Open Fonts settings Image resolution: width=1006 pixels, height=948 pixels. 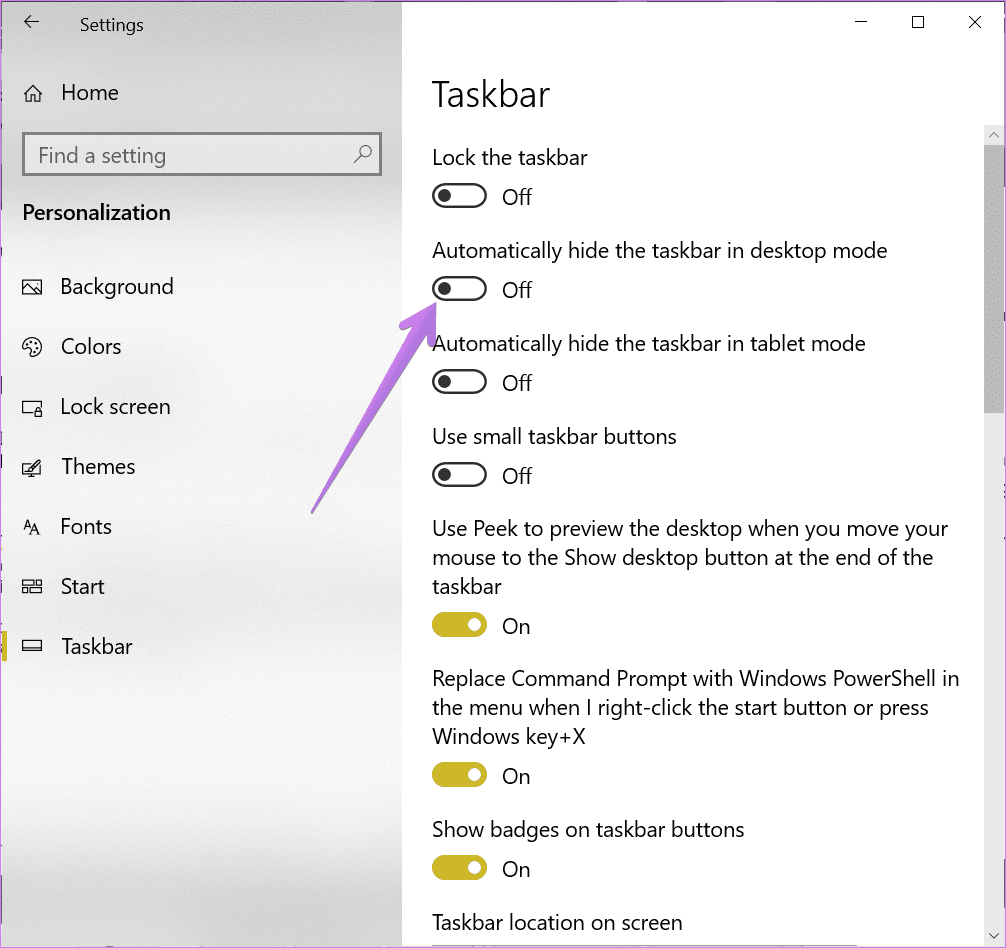pyautogui.click(x=86, y=527)
